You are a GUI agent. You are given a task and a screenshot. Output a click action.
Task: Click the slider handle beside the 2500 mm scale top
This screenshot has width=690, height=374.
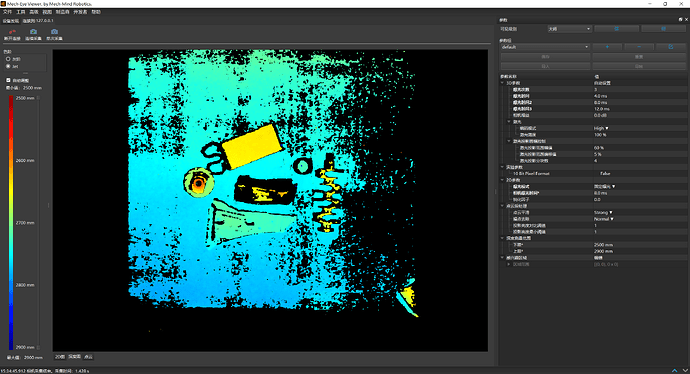38,98
